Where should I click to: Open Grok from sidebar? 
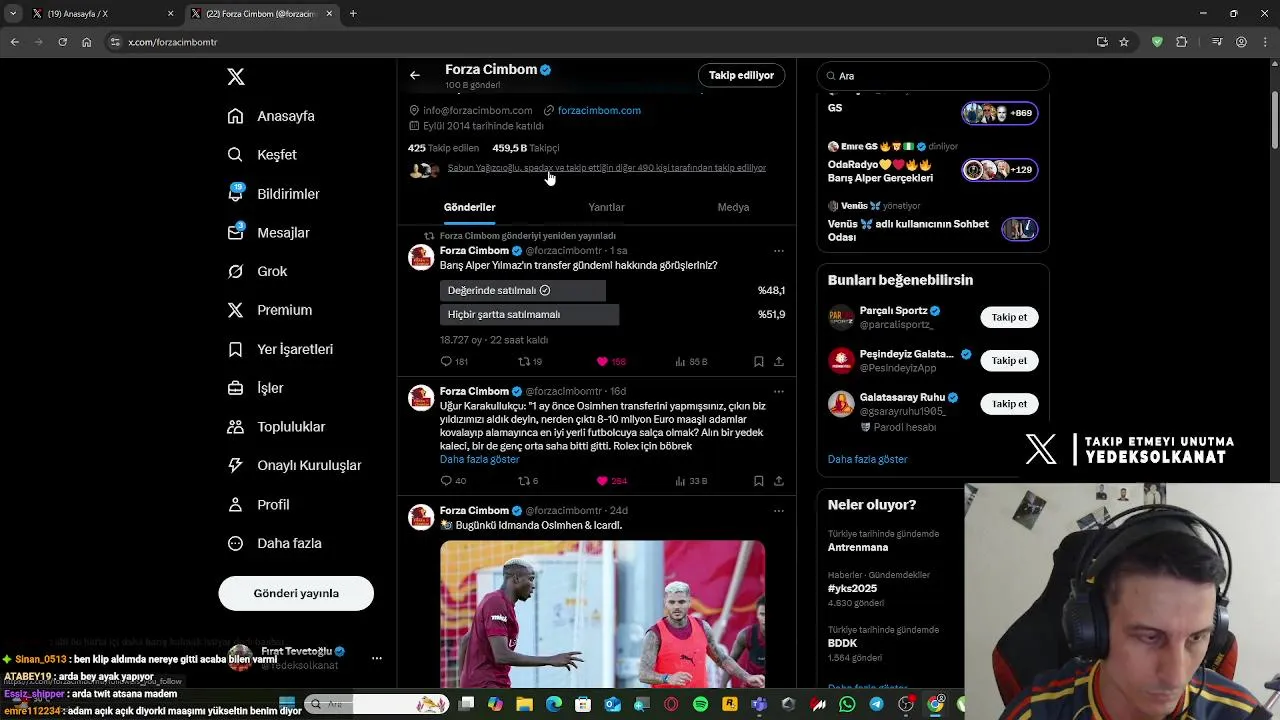click(257, 271)
